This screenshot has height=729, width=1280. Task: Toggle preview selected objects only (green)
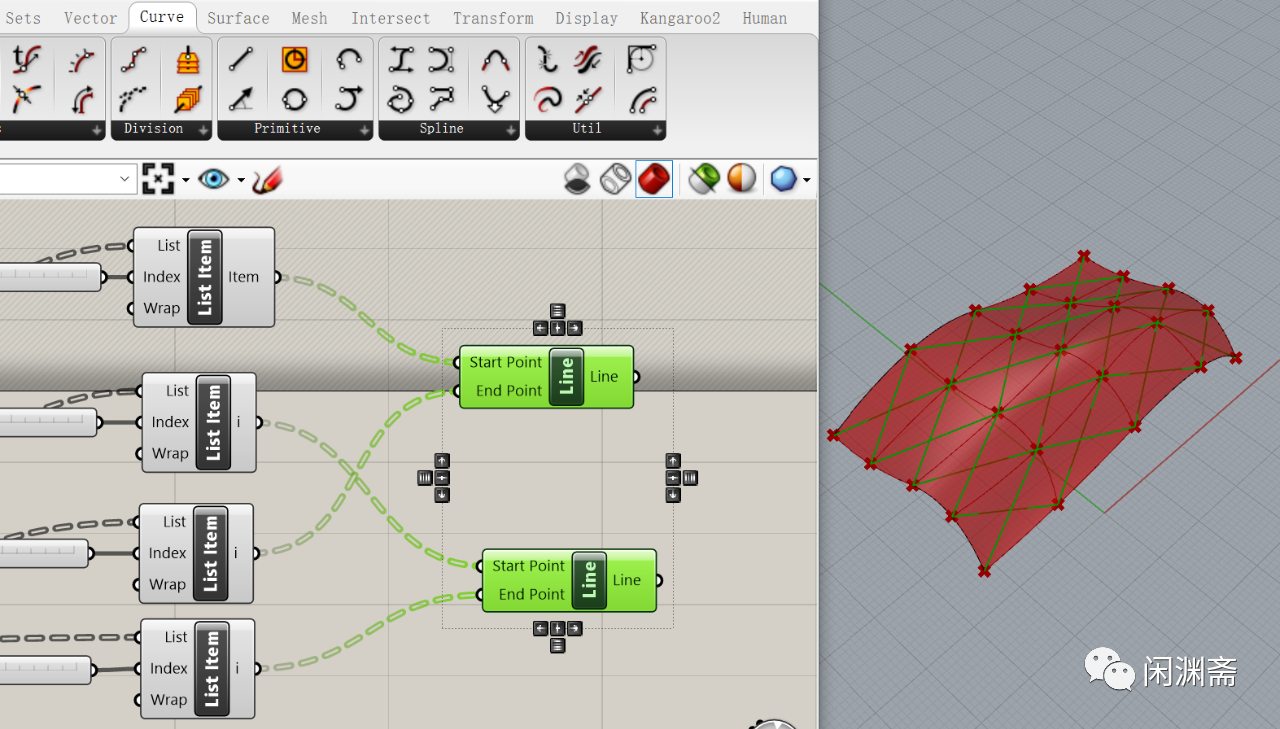704,179
